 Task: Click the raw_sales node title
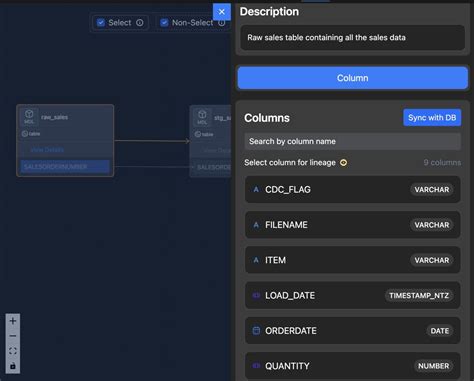click(x=54, y=117)
